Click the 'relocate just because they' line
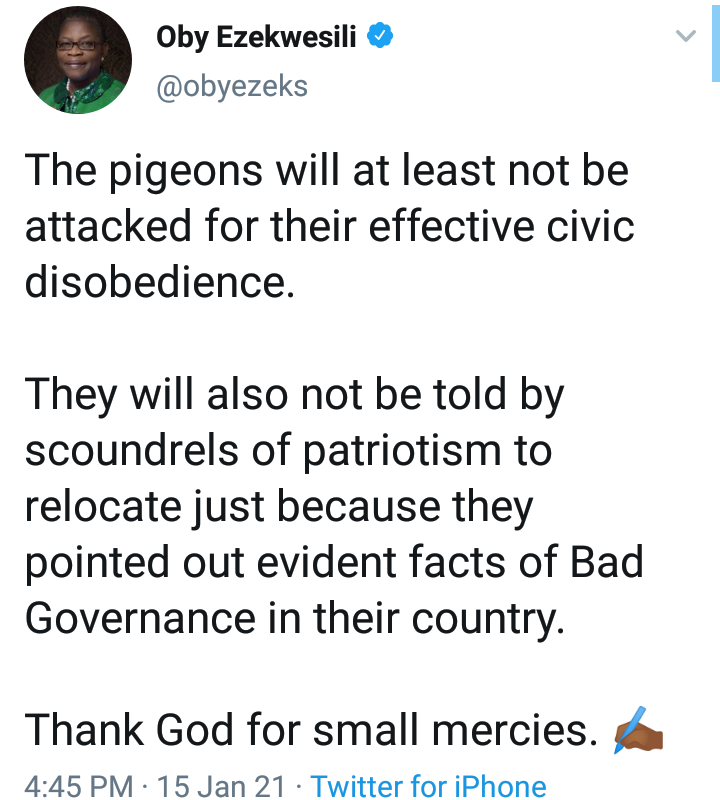This screenshot has width=720, height=800. point(279,507)
